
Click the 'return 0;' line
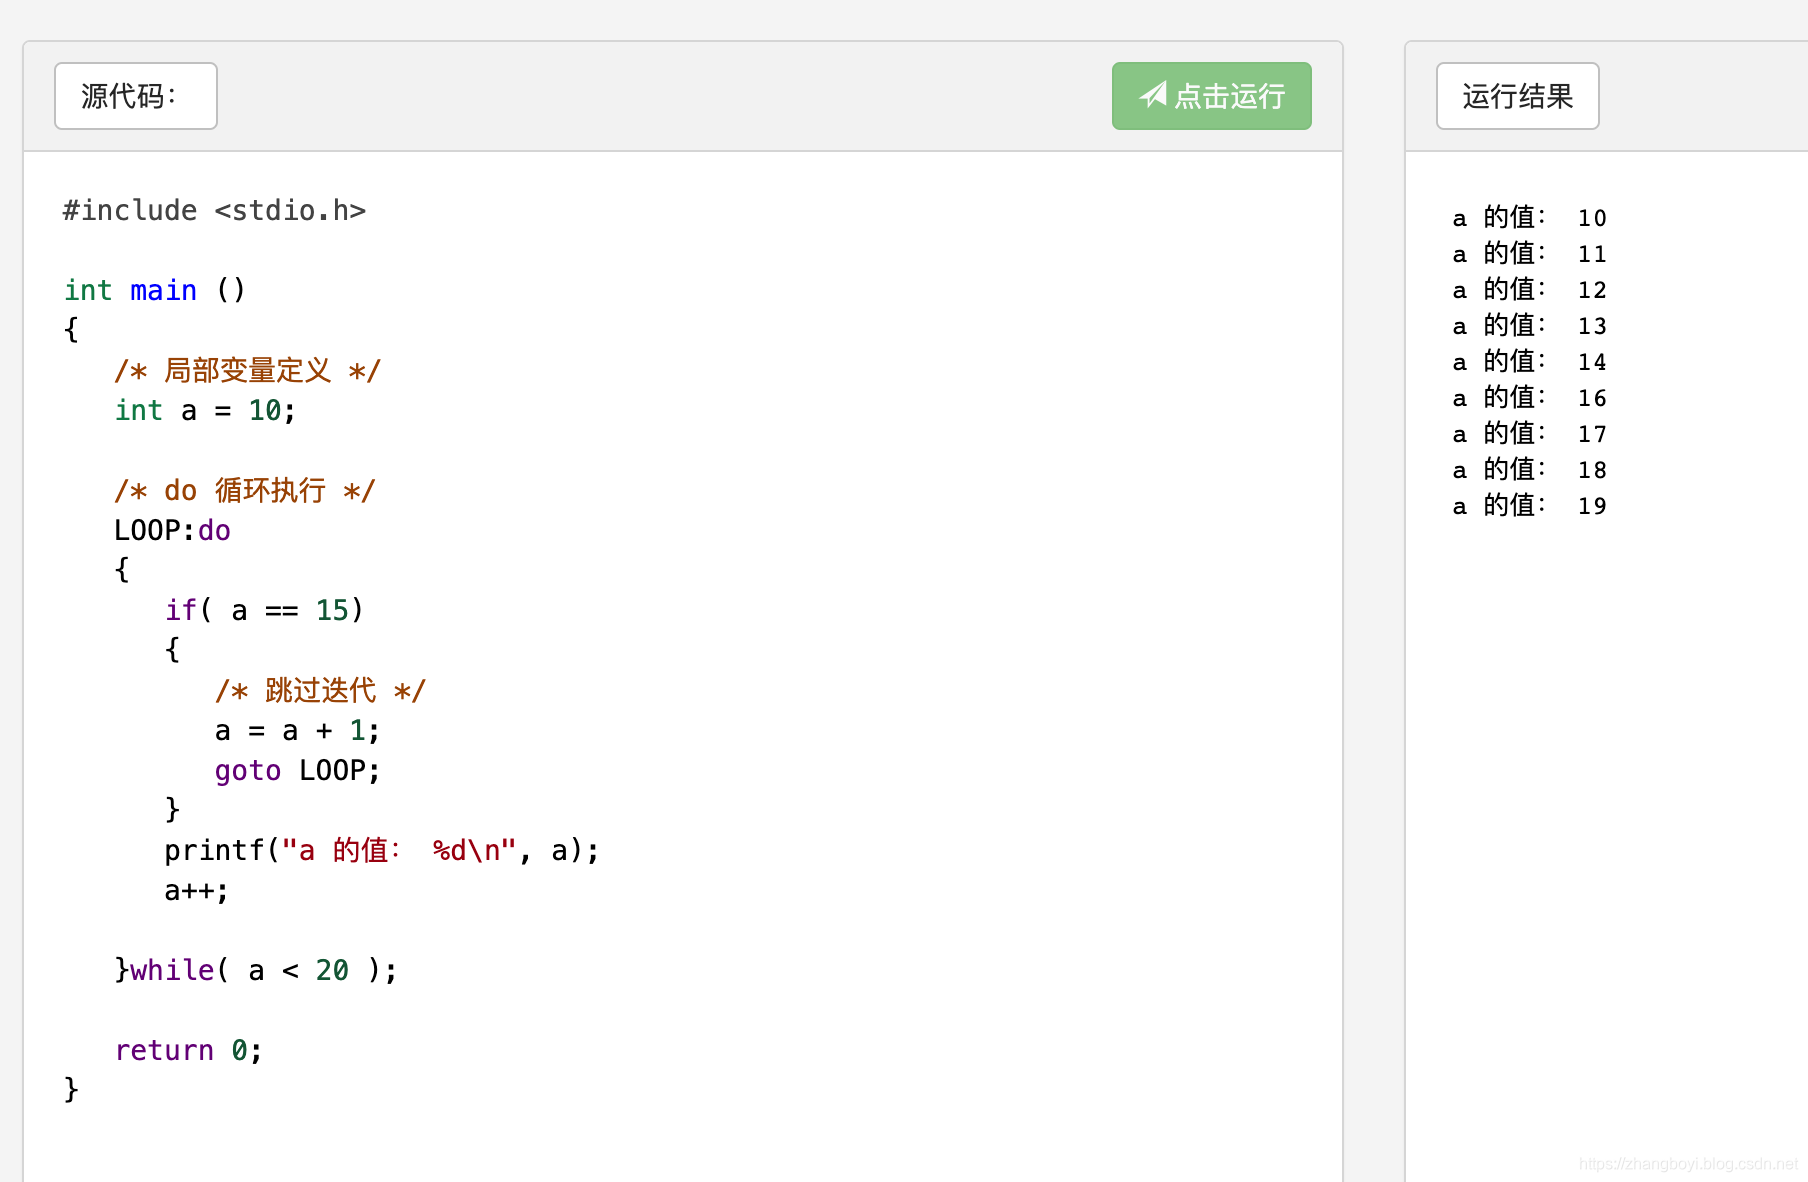click(188, 1050)
